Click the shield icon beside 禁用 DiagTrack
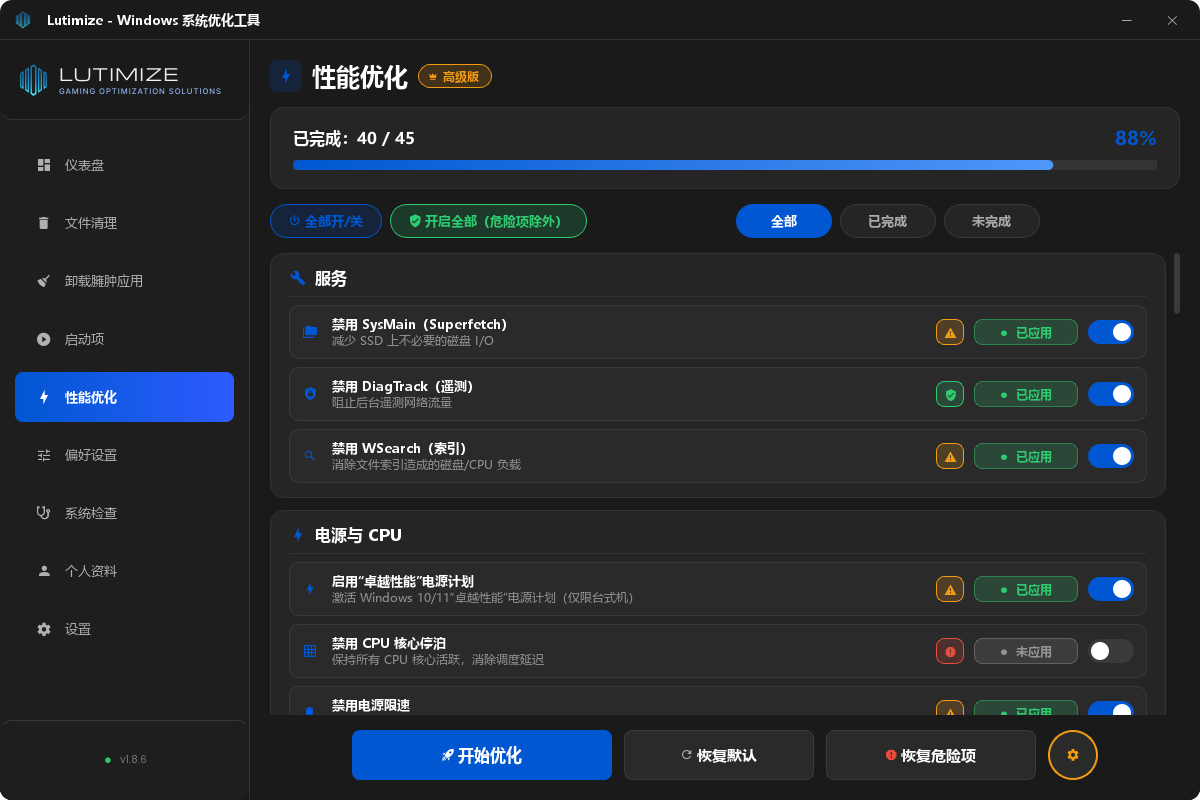The image size is (1200, 800). tap(310, 394)
